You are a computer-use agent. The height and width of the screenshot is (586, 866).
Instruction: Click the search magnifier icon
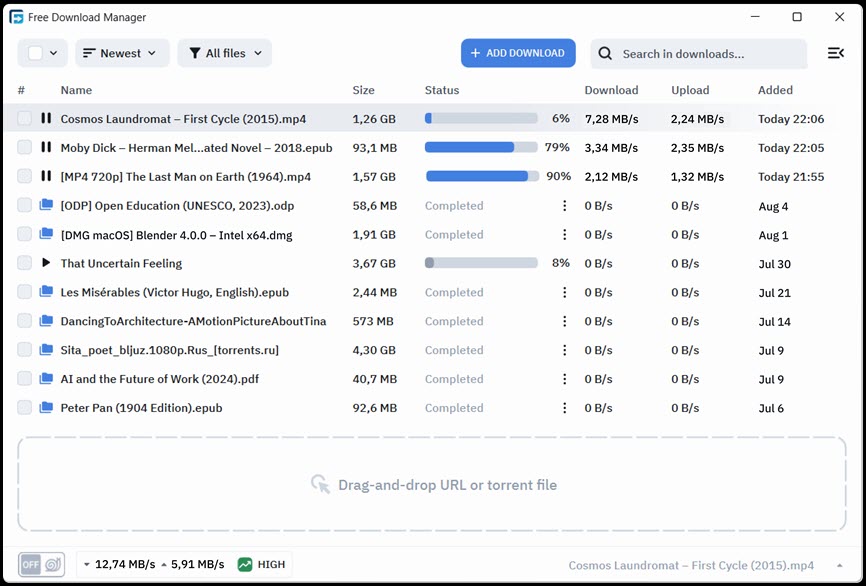605,54
